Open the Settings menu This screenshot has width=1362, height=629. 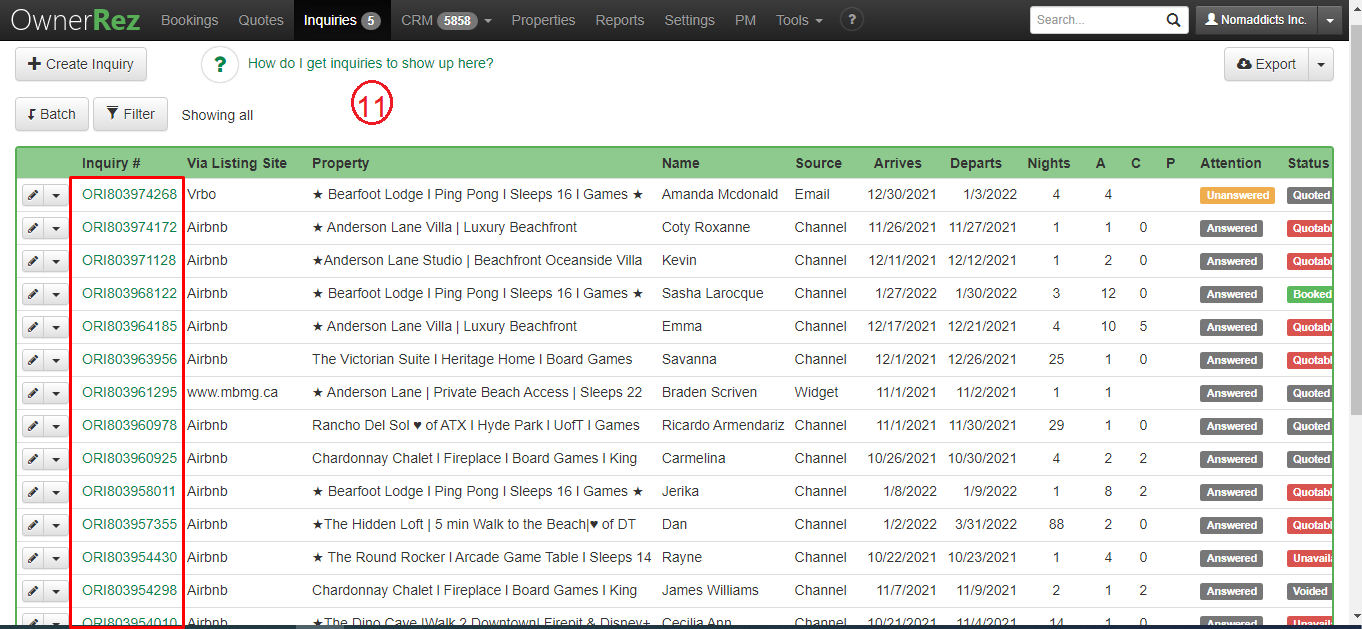coord(689,20)
